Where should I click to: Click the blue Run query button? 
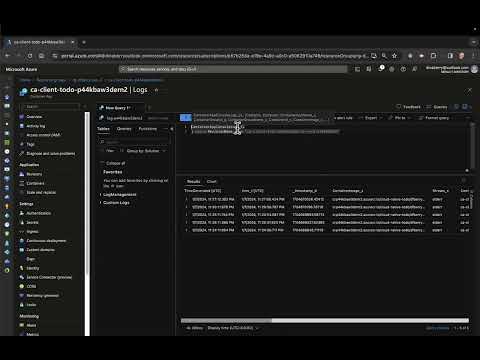(x=186, y=117)
